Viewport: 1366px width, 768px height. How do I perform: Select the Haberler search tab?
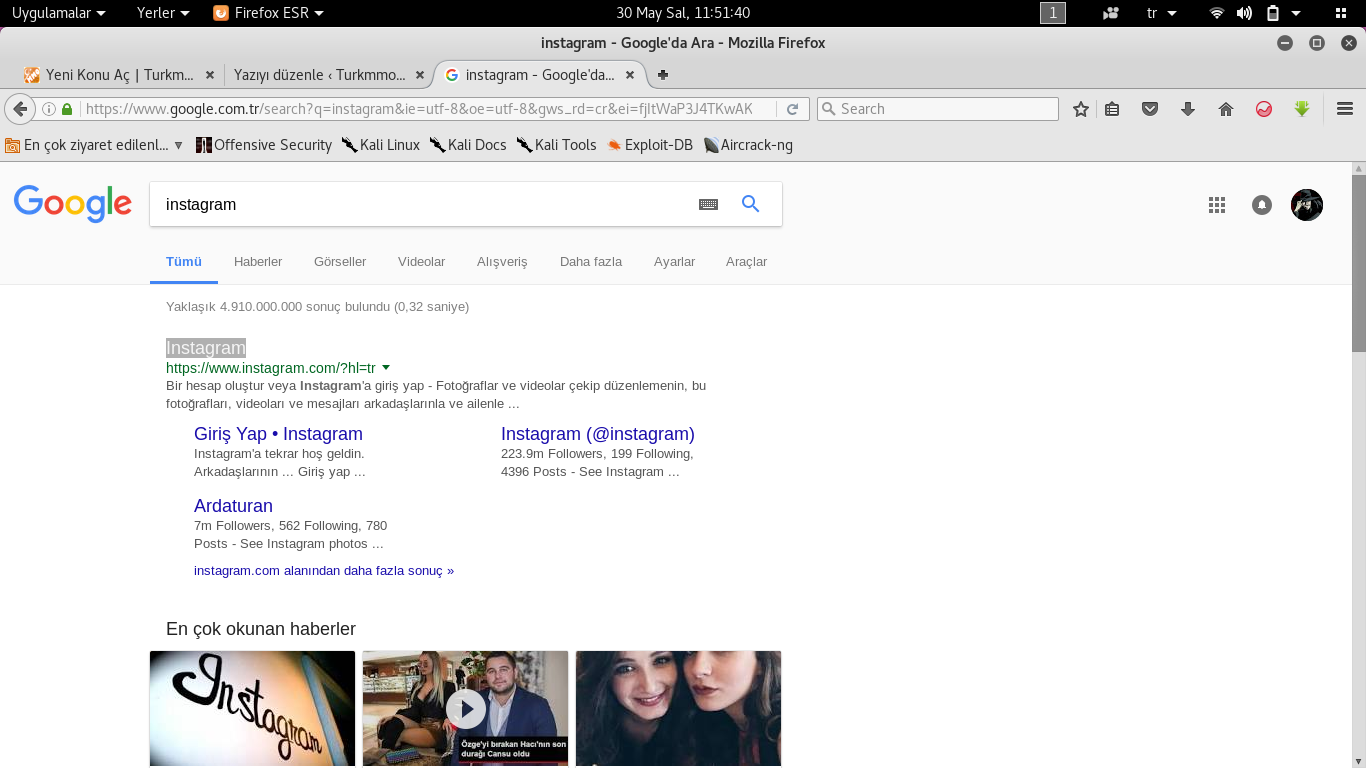[x=258, y=262]
